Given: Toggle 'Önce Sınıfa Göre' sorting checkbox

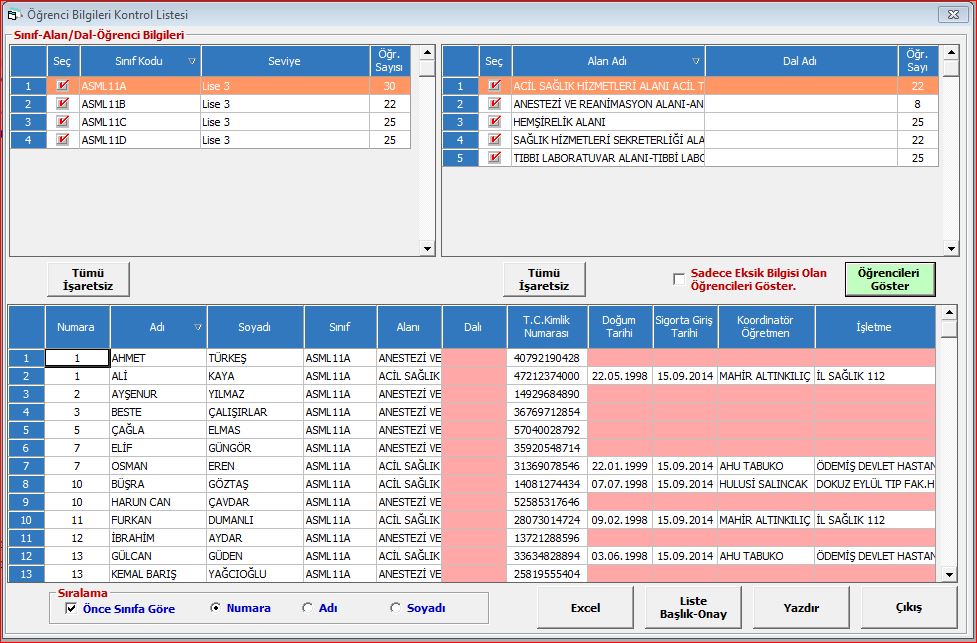Looking at the screenshot, I should 71,608.
